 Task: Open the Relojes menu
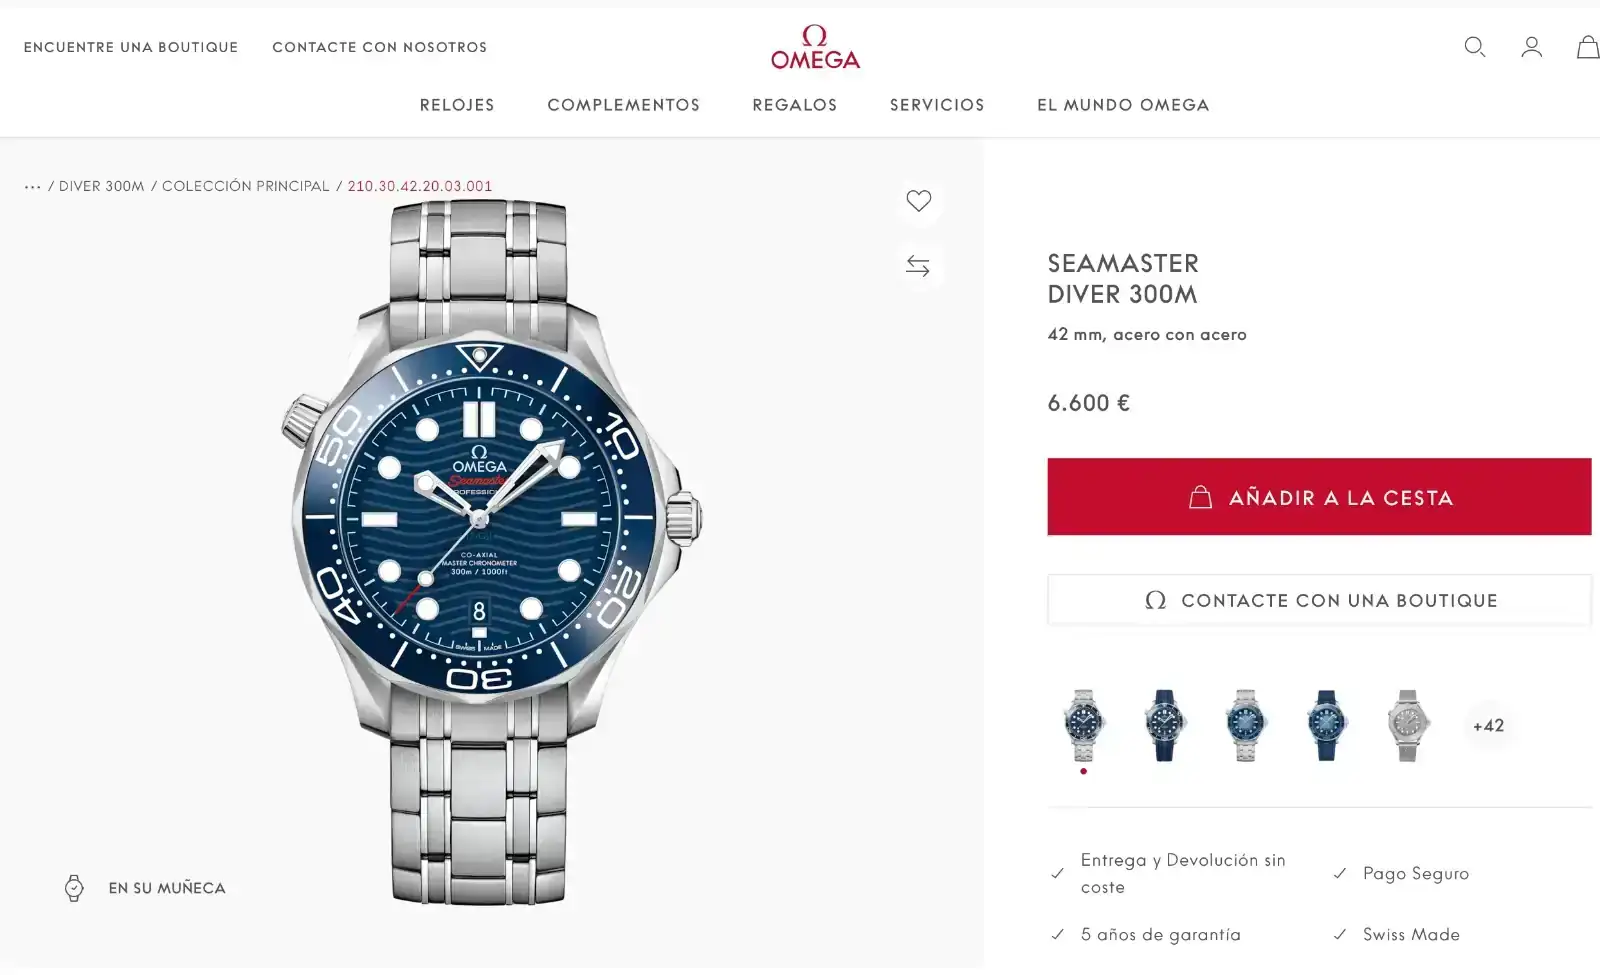coord(457,105)
